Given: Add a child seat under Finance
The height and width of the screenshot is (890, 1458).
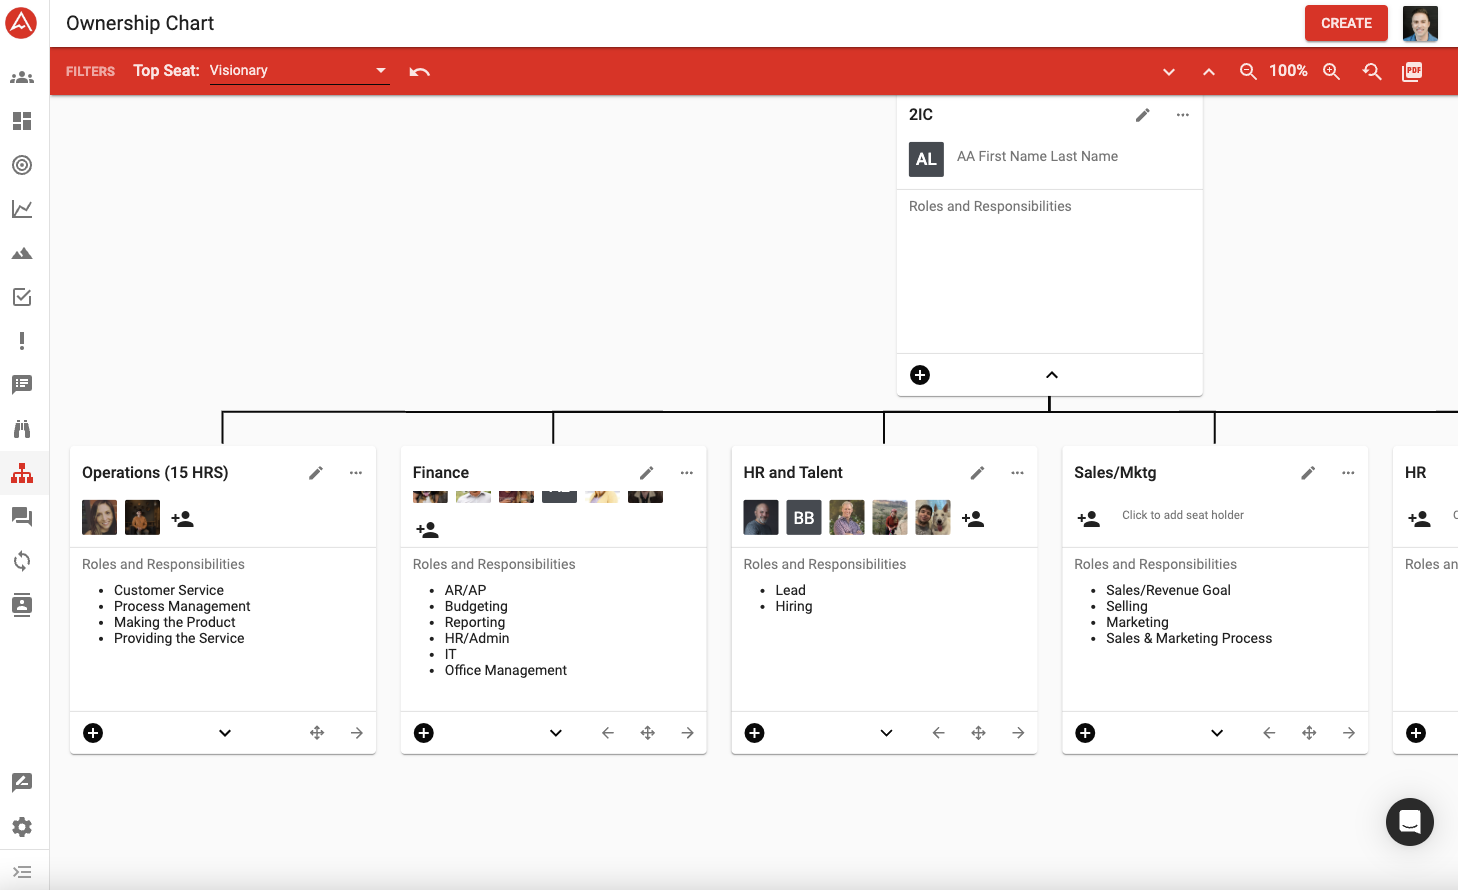Looking at the screenshot, I should coord(424,733).
